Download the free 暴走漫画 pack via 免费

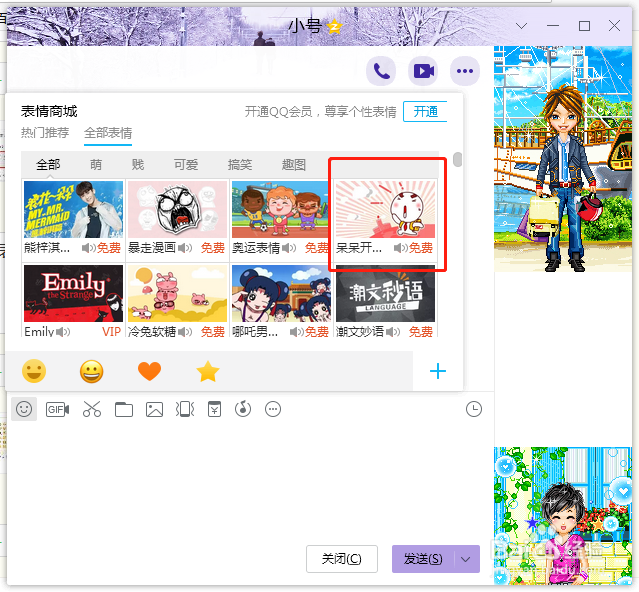pos(213,248)
